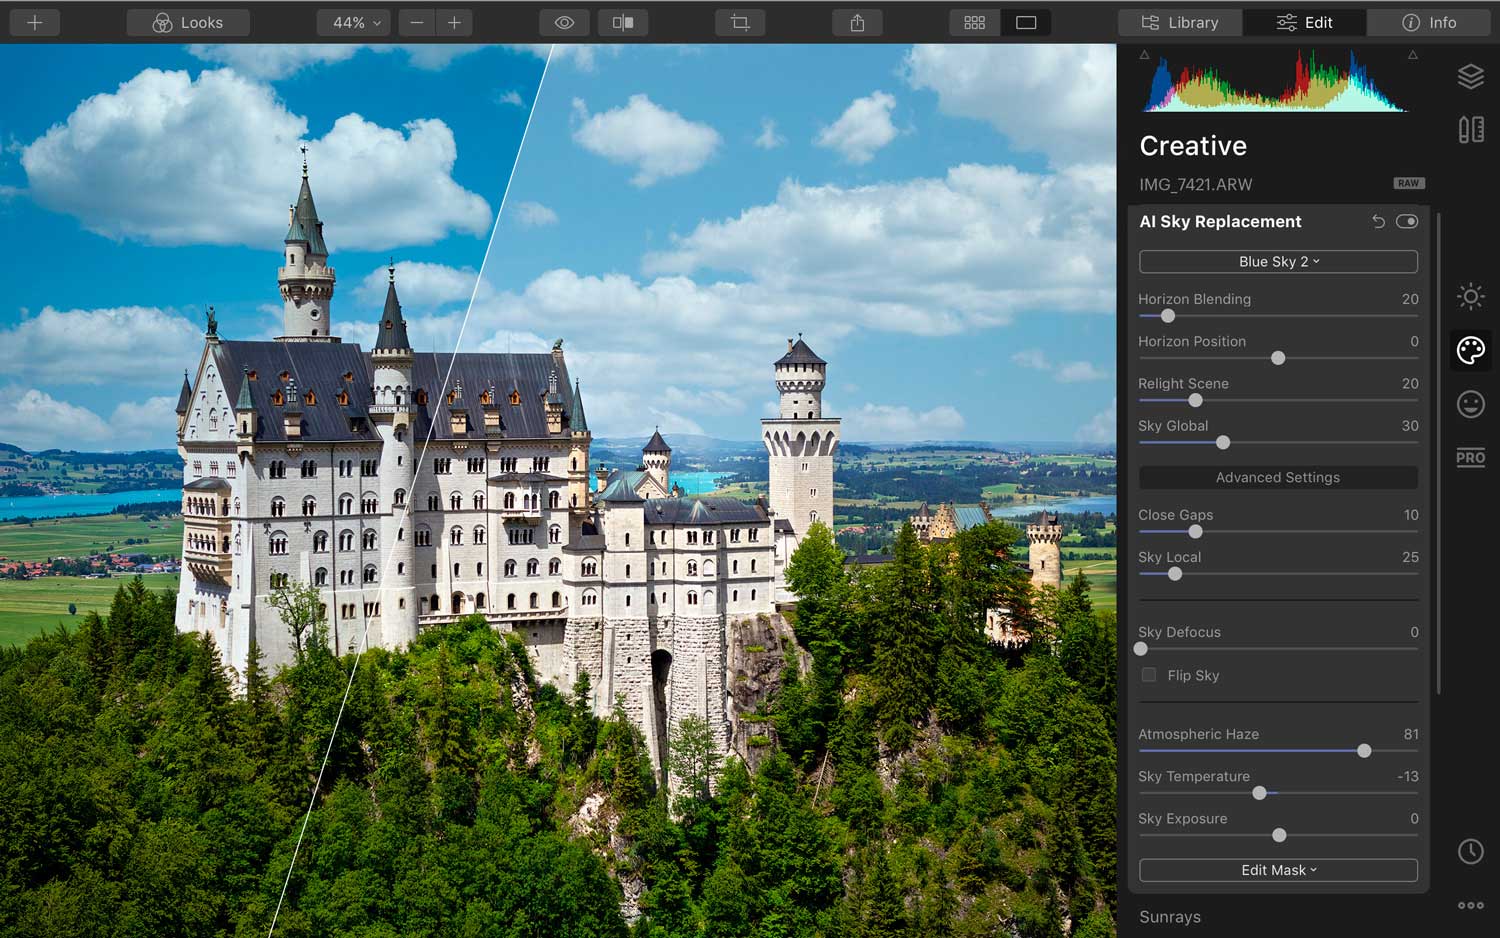Toggle the eye quick preview button

point(564,22)
